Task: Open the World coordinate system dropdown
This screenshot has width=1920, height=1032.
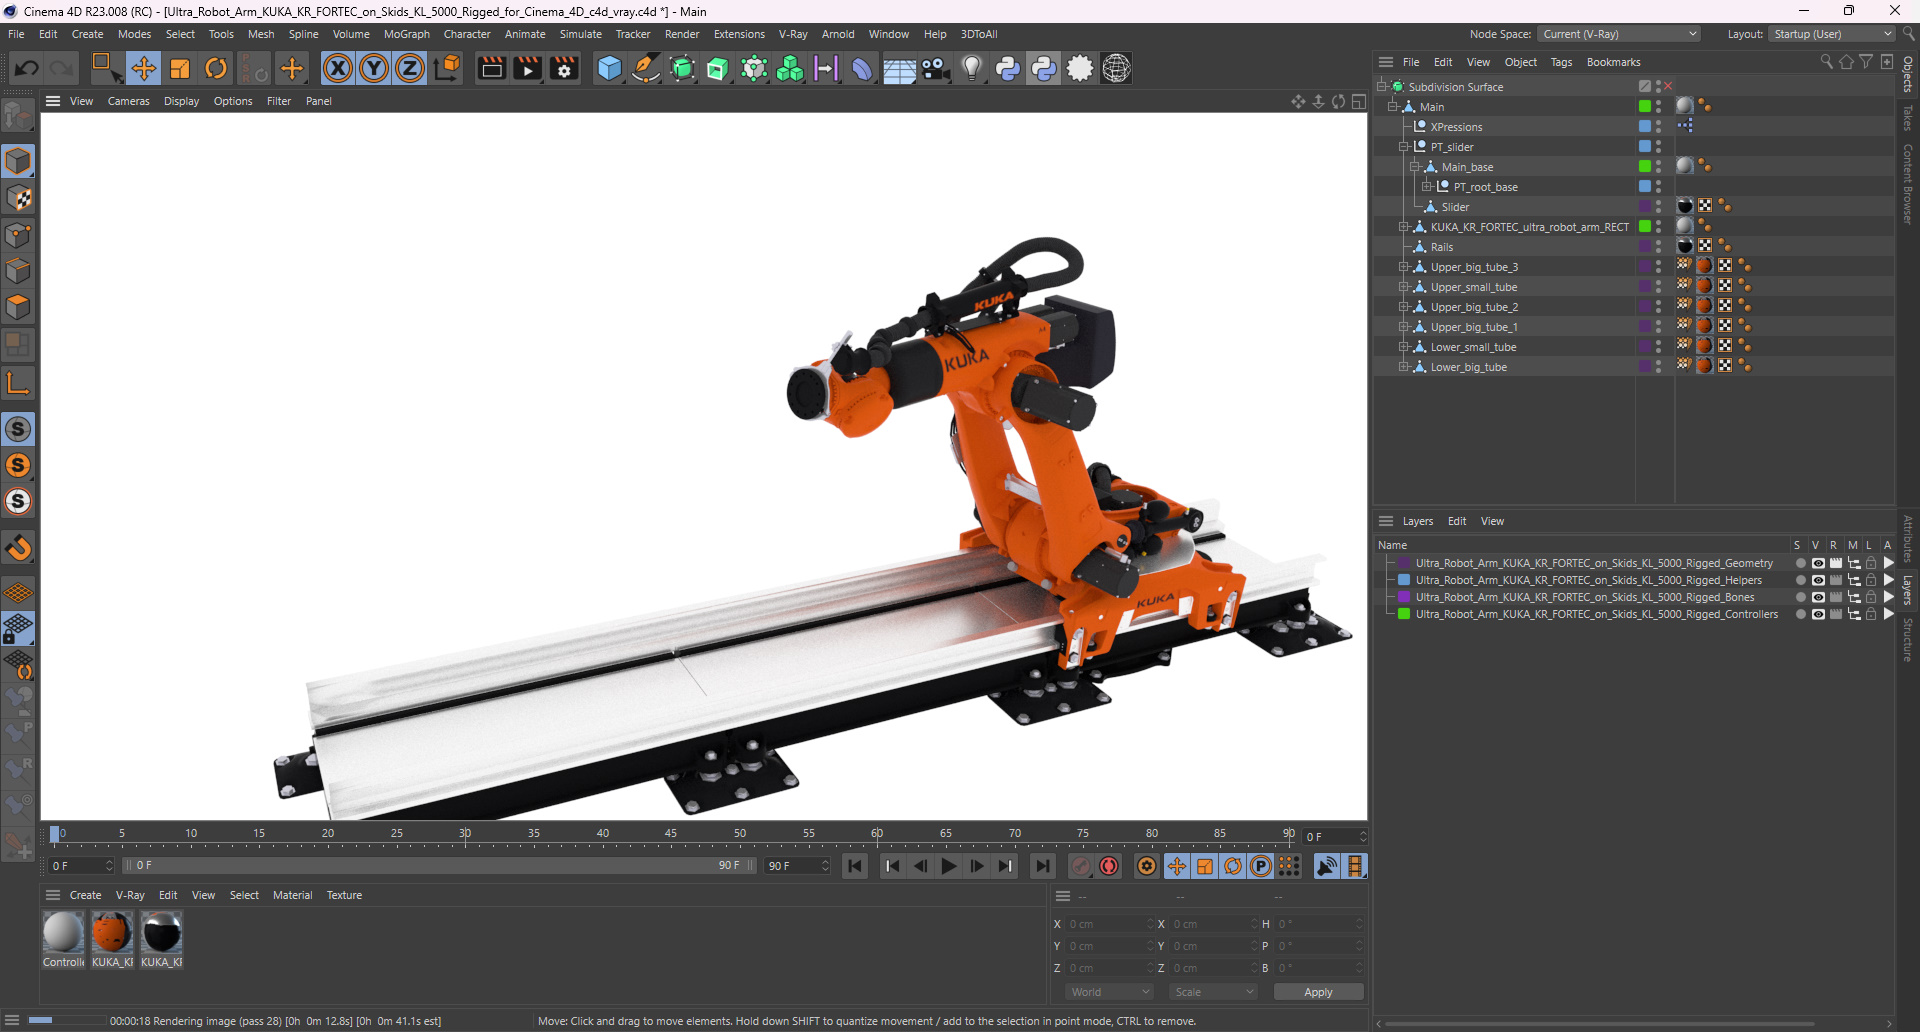Action: [x=1109, y=992]
